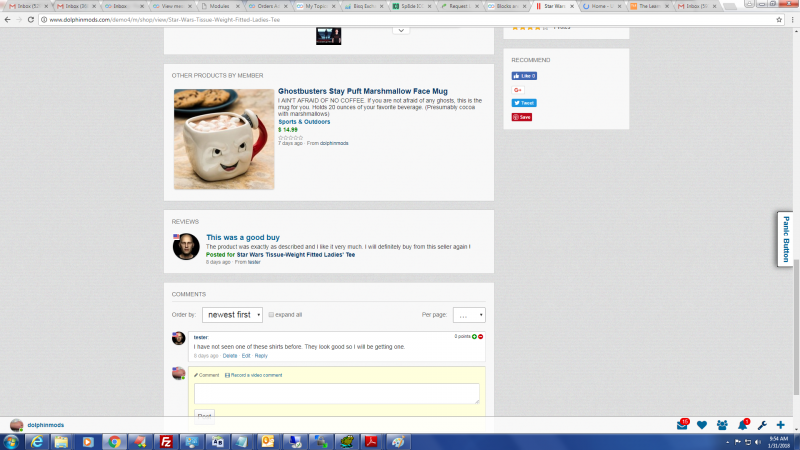Screen dimensions: 800x450
Task: Click the Windows Start orb
Action: pyautogui.click(x=11, y=442)
